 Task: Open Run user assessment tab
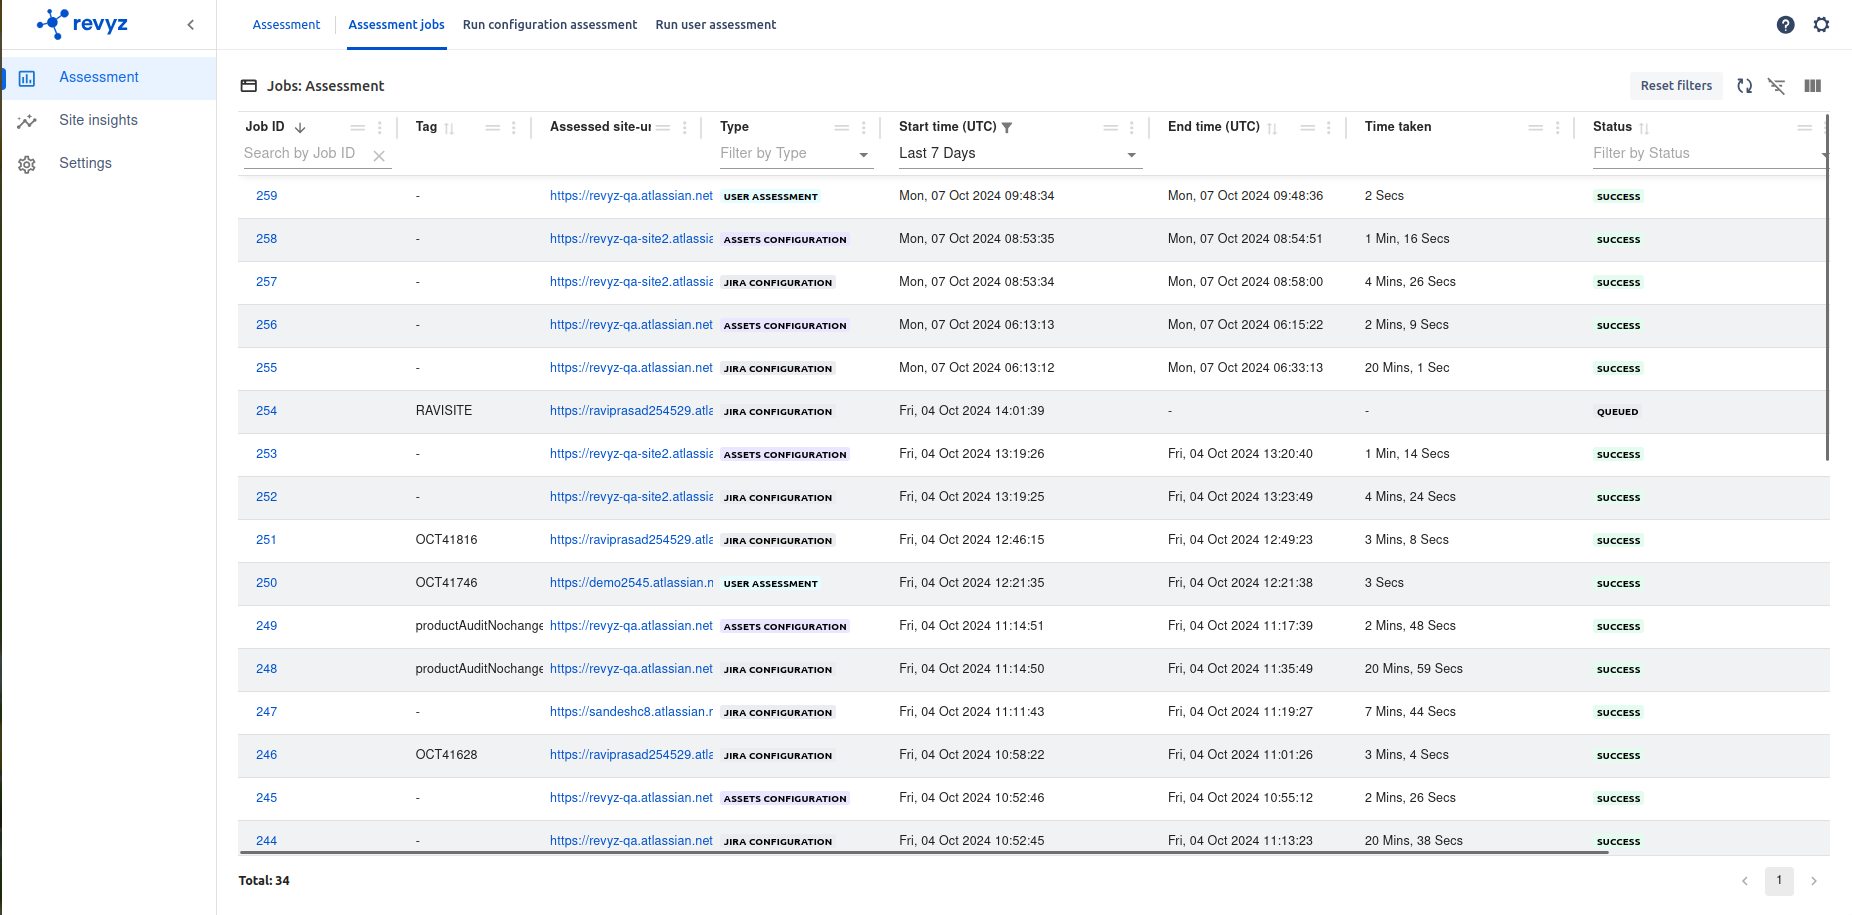pyautogui.click(x=716, y=25)
